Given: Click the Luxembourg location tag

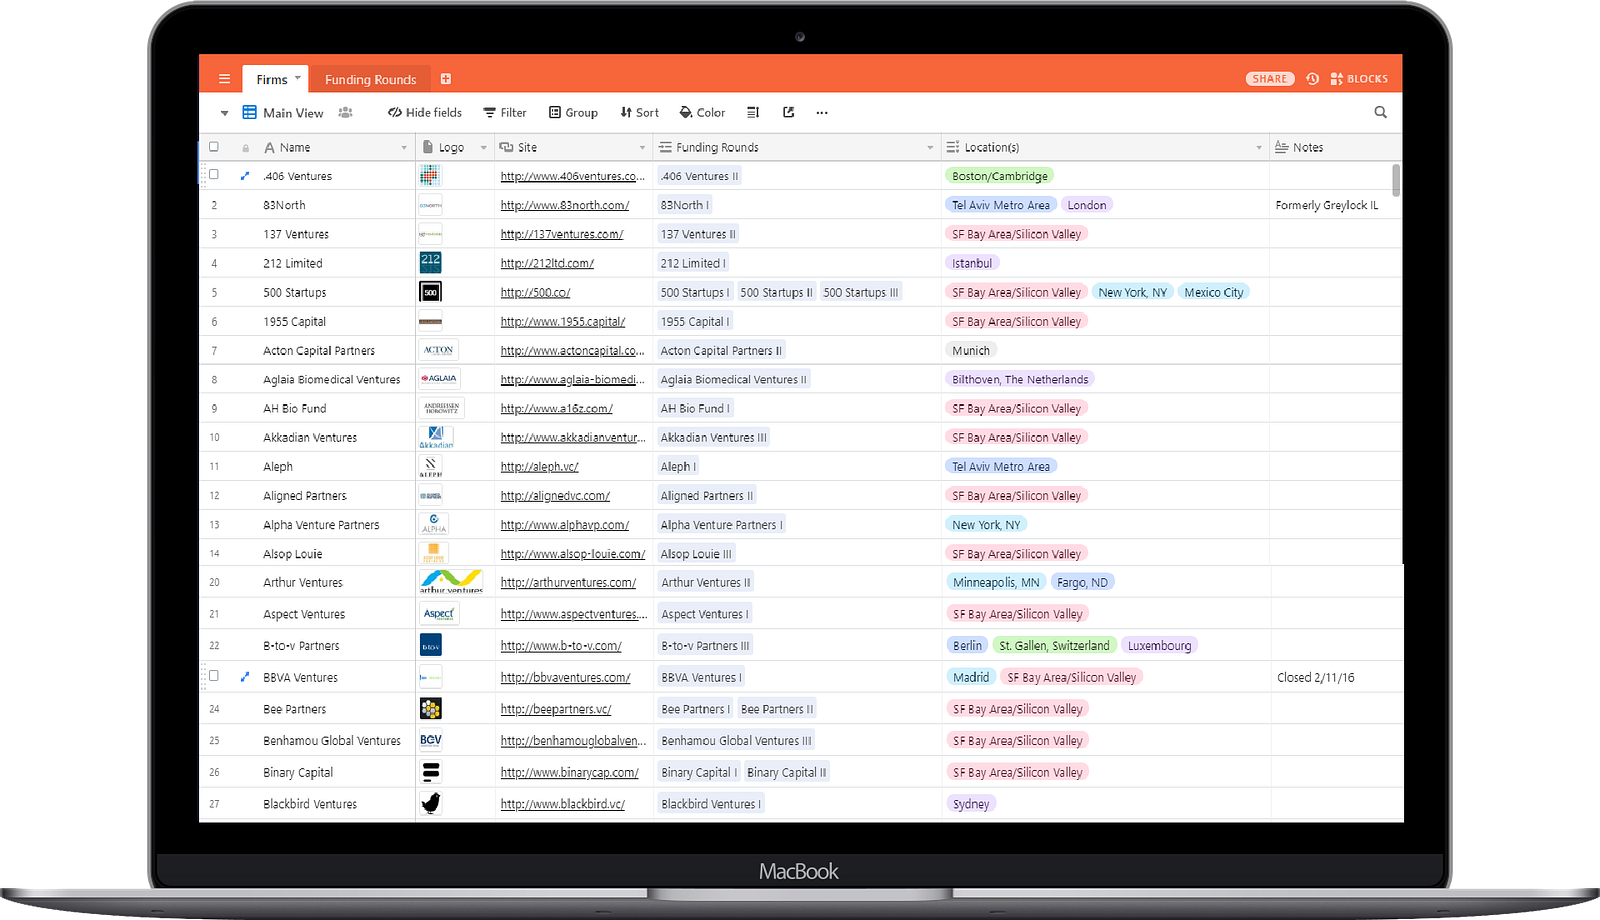Looking at the screenshot, I should click(1160, 646).
